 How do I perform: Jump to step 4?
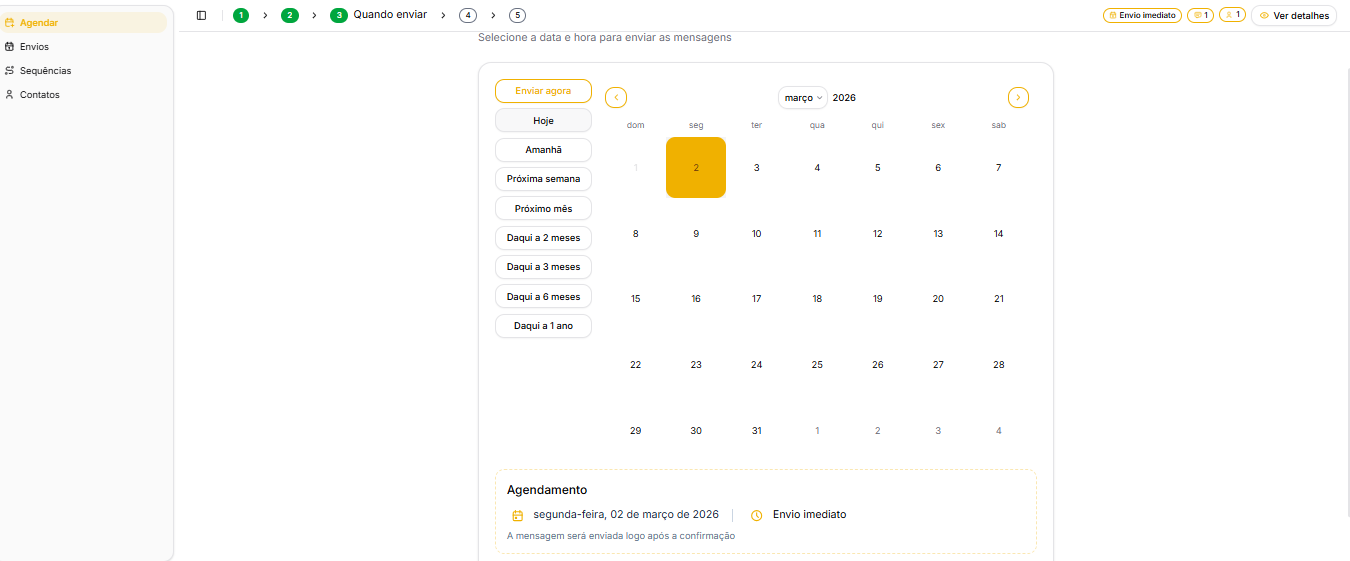(468, 15)
